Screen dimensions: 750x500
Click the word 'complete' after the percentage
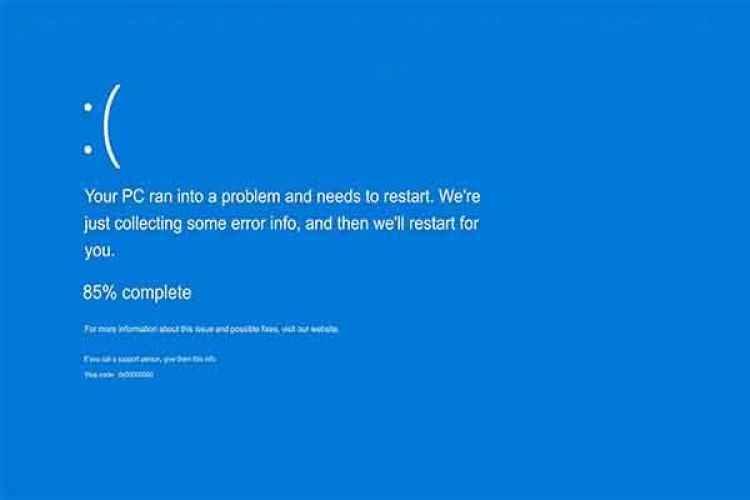tap(156, 293)
